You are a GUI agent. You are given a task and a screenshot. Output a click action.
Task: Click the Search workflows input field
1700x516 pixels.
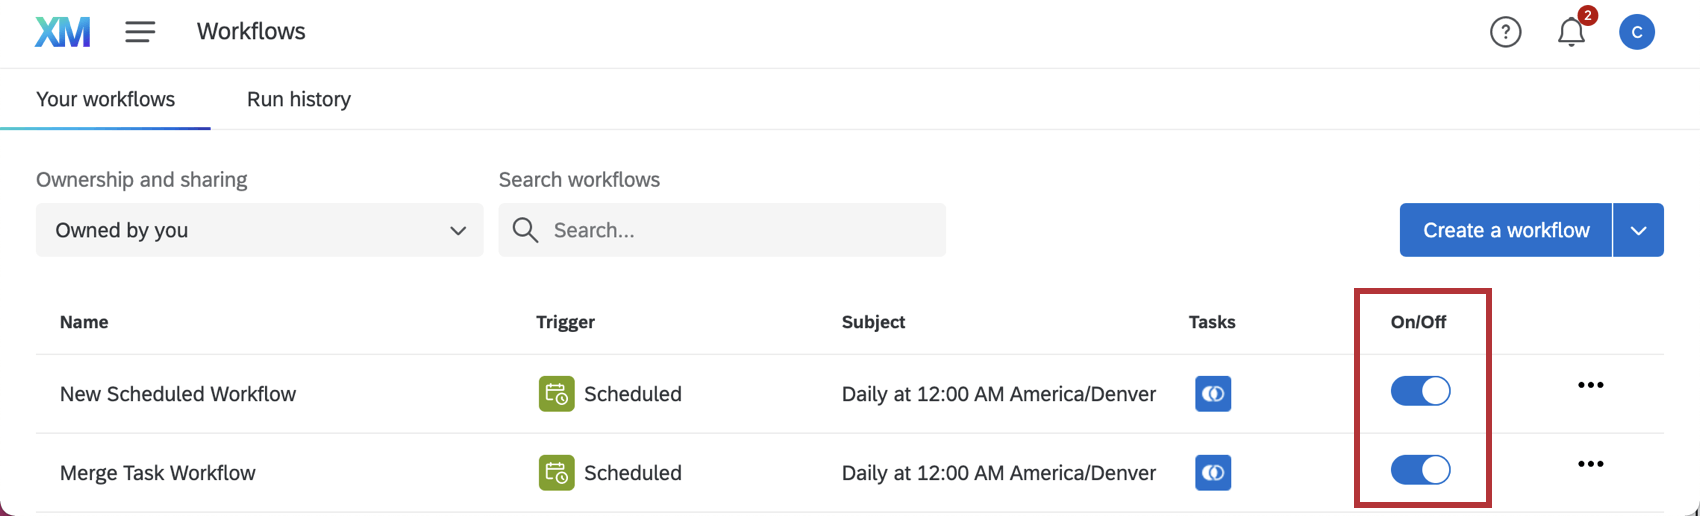722,230
